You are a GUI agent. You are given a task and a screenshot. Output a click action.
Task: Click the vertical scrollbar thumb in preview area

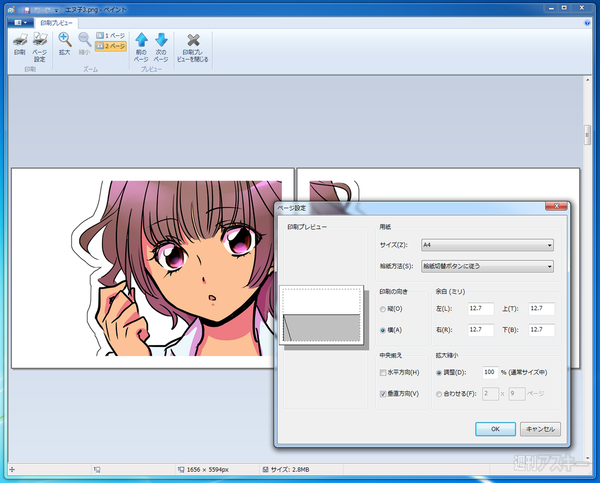(587, 135)
